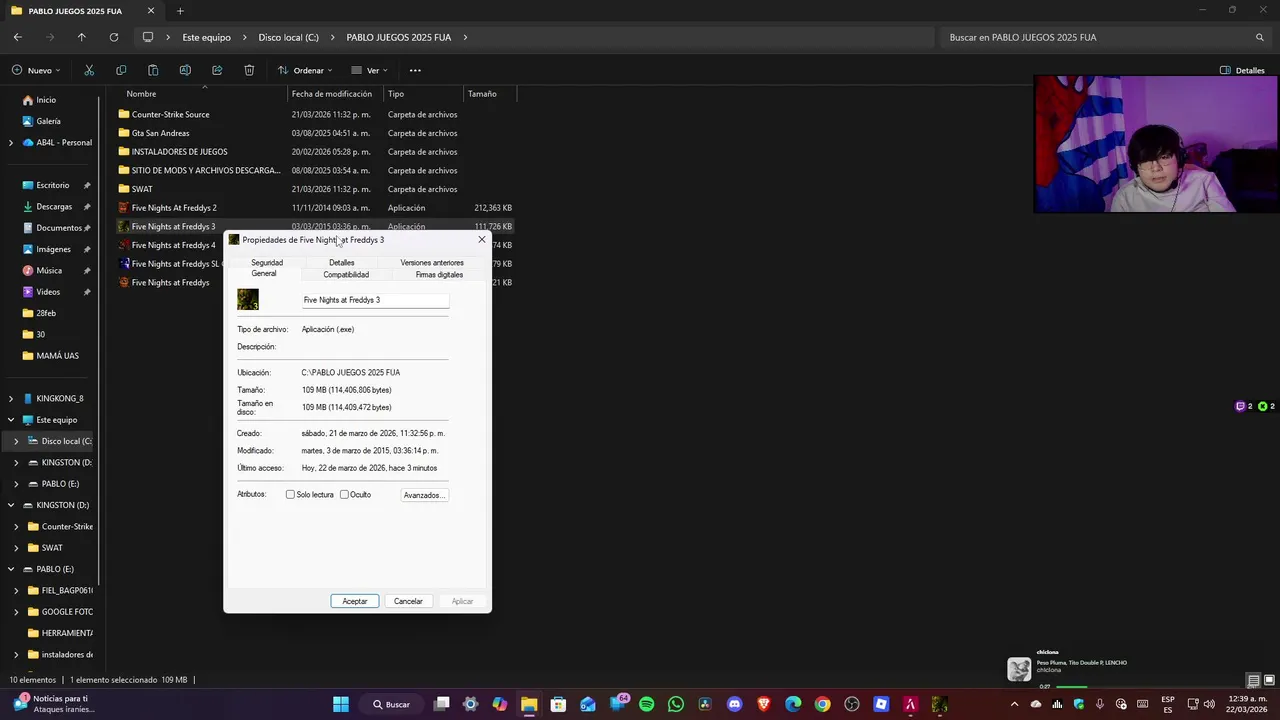1280x720 pixels.
Task: Open Galería in the navigation pane
Action: coord(48,121)
